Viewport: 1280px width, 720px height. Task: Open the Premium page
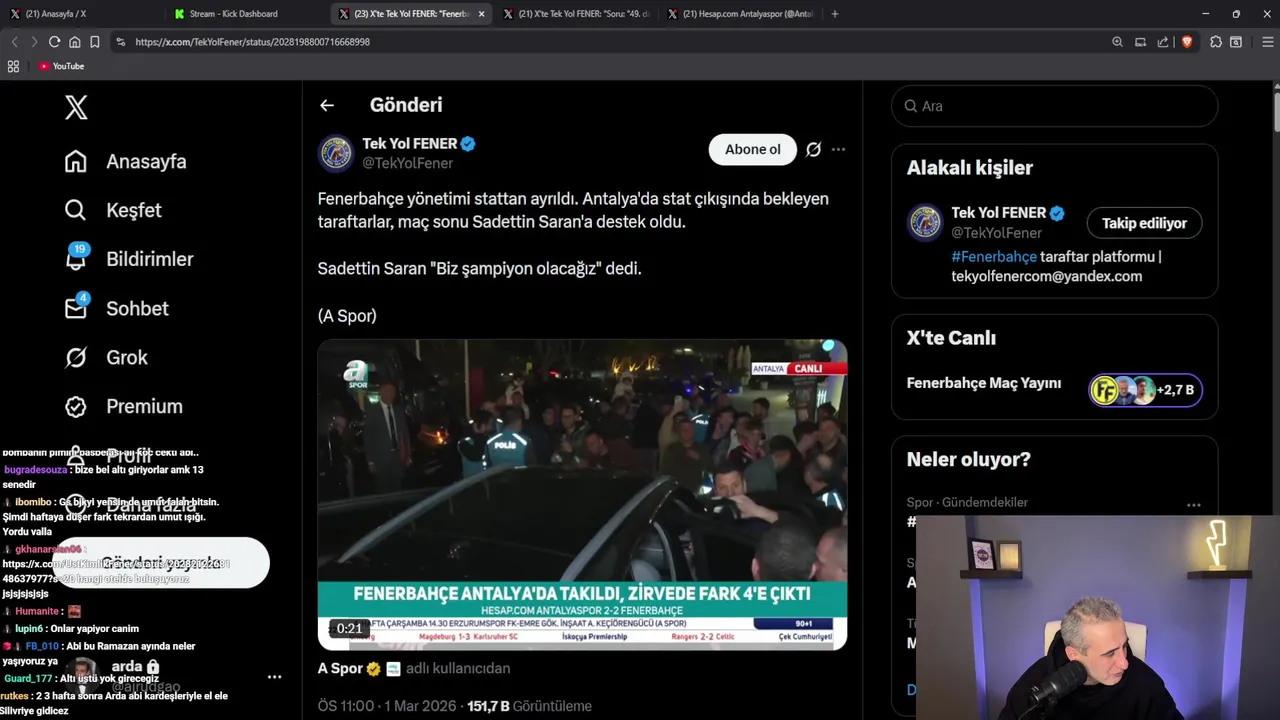click(x=124, y=406)
